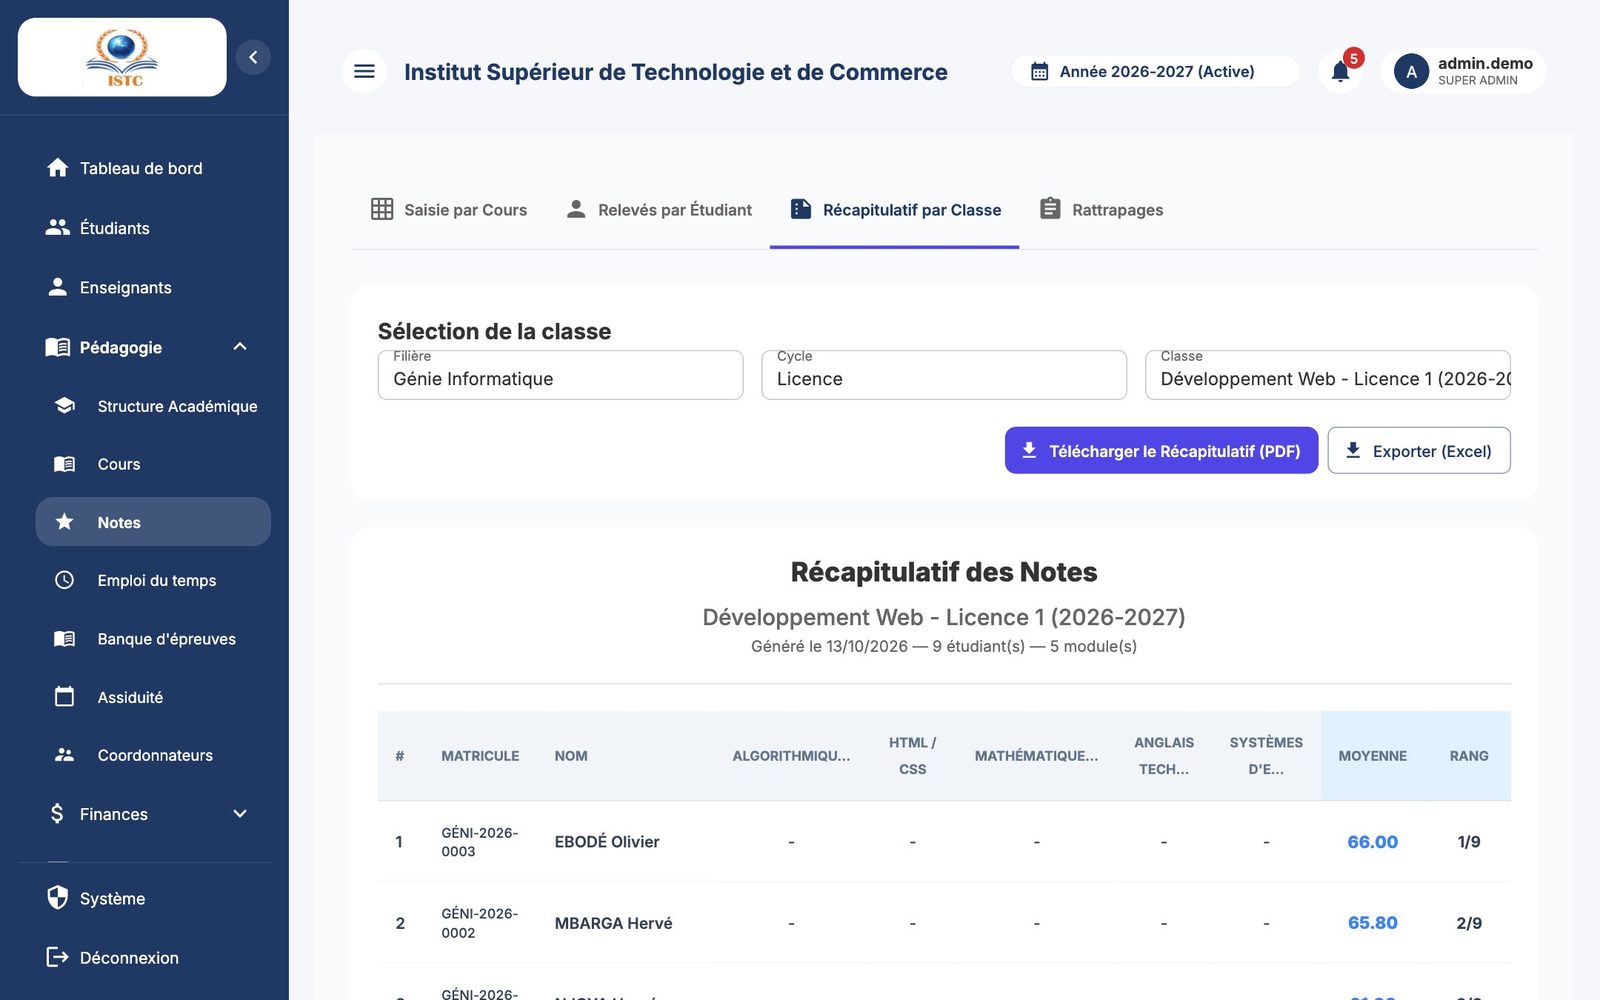Collapse the sidebar with the chevron button

(x=253, y=57)
